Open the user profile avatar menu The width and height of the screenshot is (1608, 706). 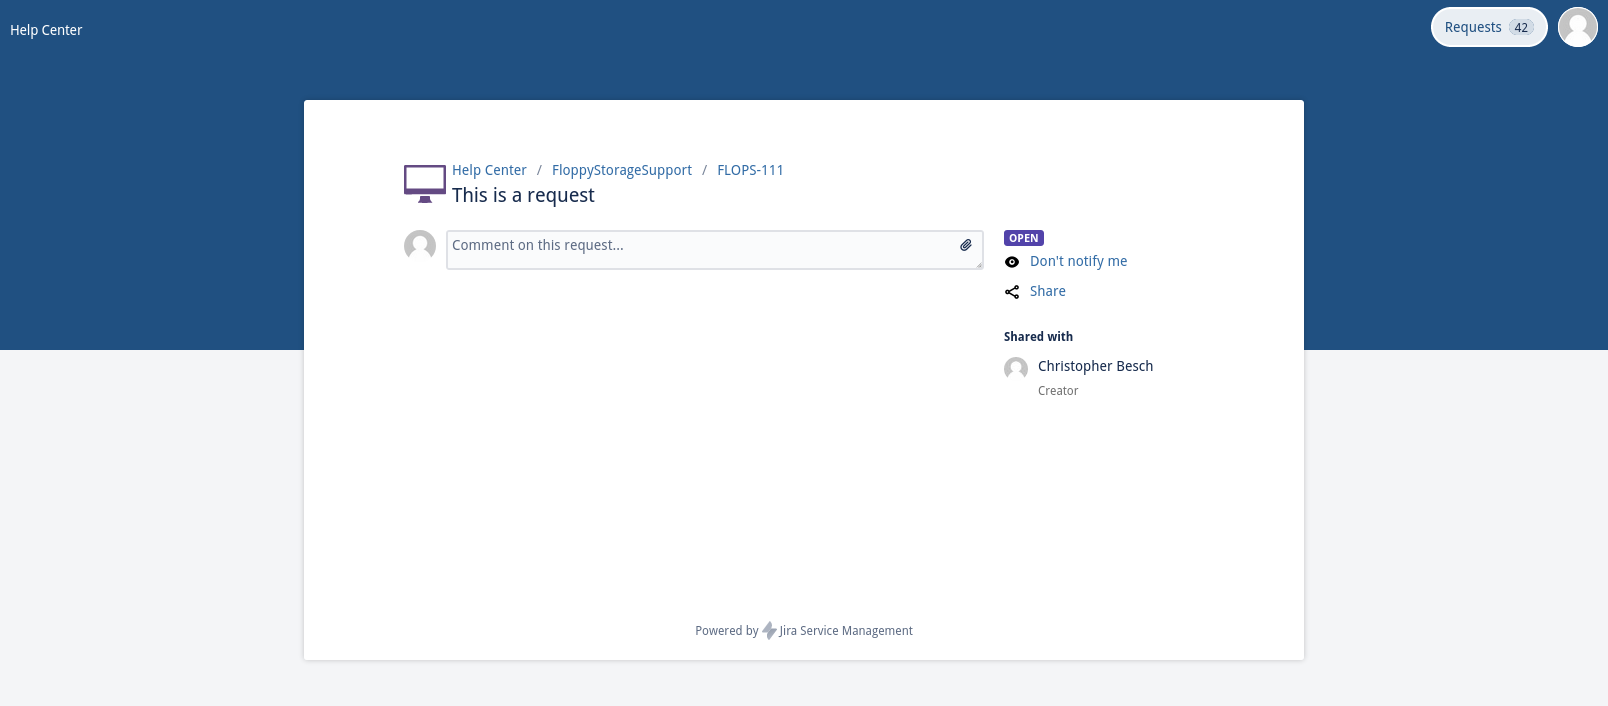click(x=1577, y=27)
